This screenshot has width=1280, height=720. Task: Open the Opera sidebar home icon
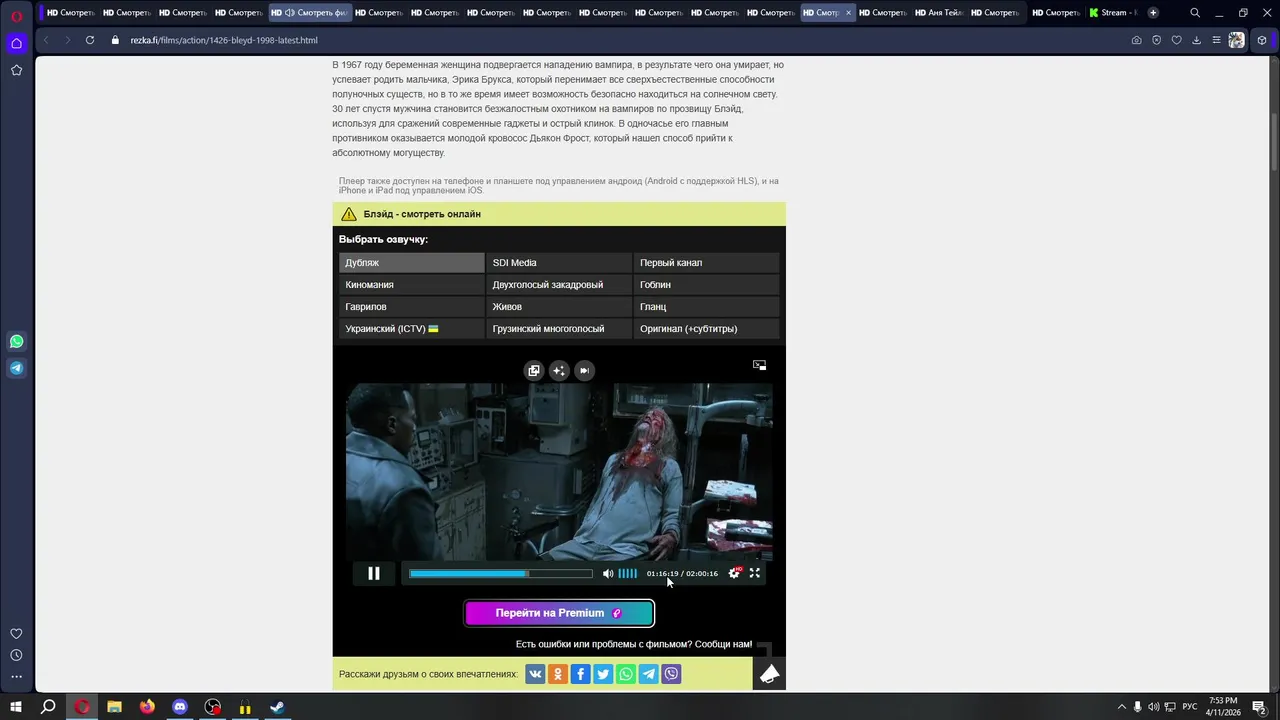coord(16,43)
